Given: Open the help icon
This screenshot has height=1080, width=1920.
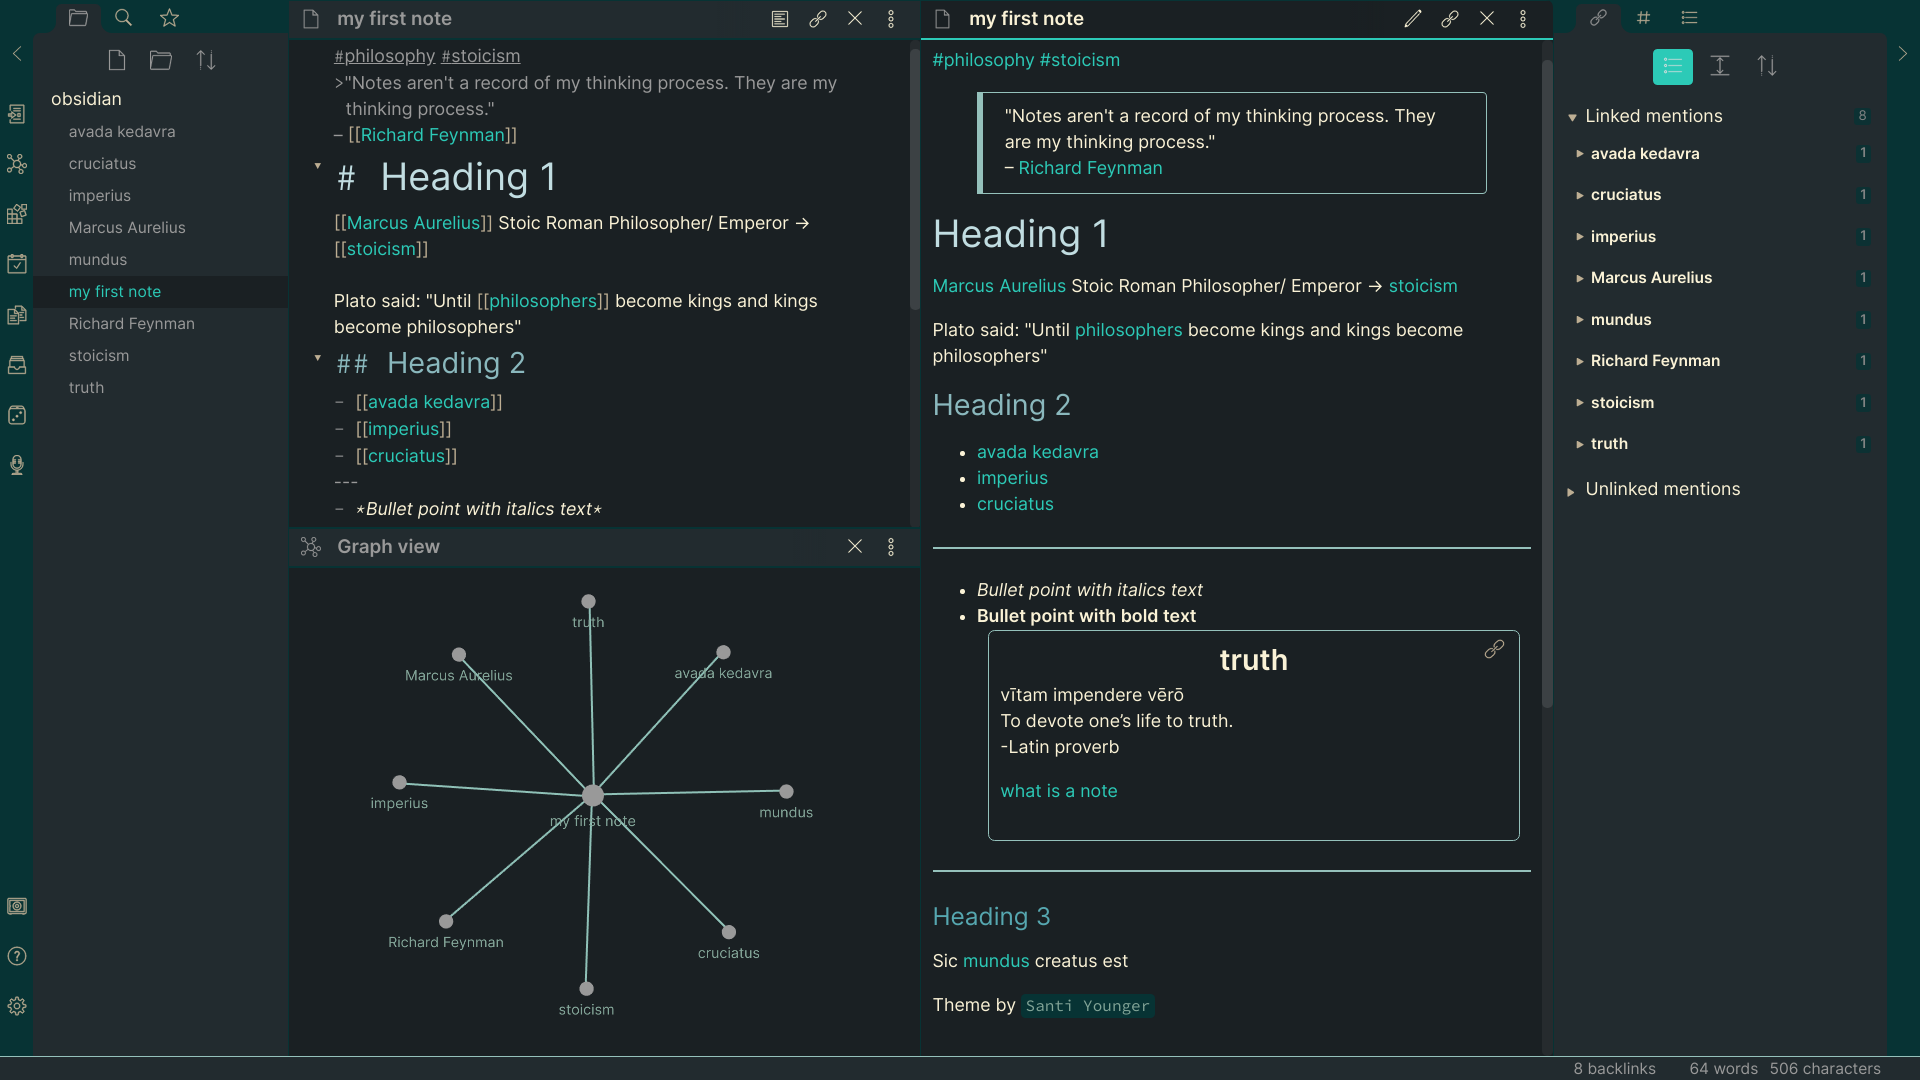Looking at the screenshot, I should [x=17, y=956].
